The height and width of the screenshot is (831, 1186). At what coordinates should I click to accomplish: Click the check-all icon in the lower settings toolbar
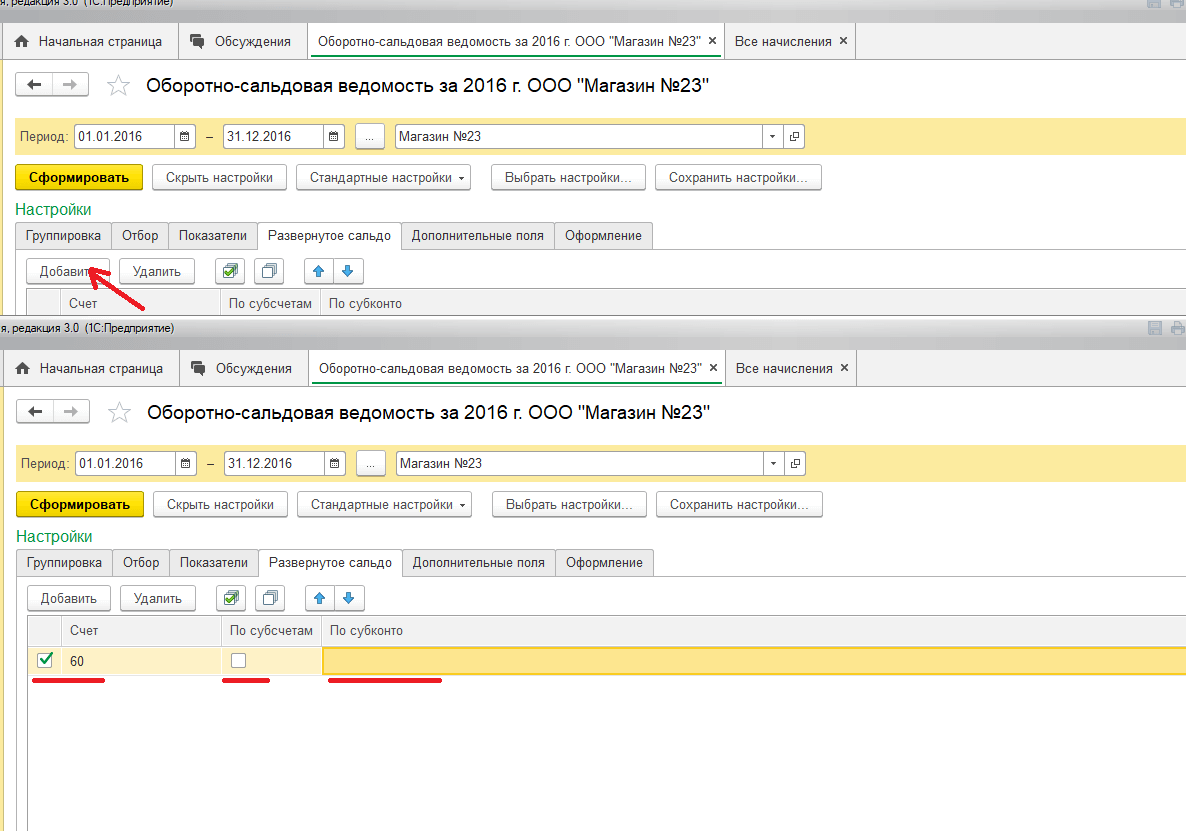pos(232,598)
